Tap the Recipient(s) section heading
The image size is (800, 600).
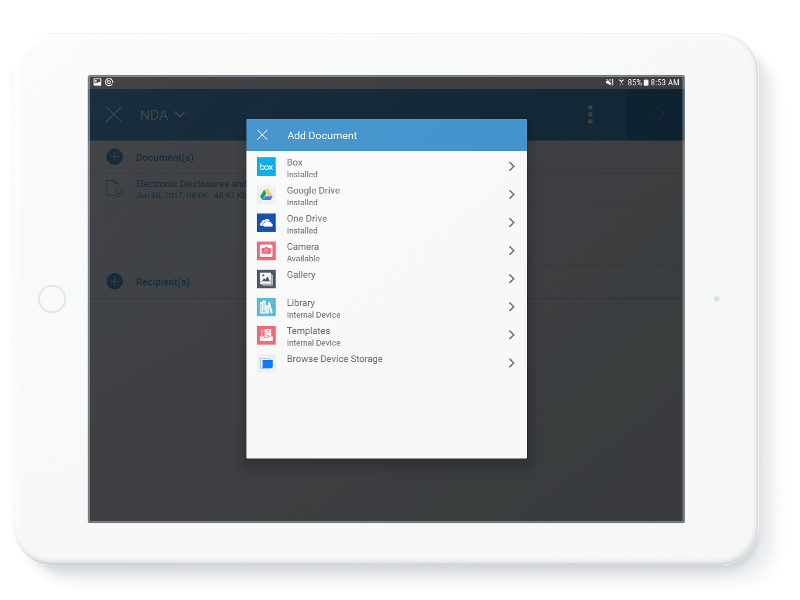[163, 282]
